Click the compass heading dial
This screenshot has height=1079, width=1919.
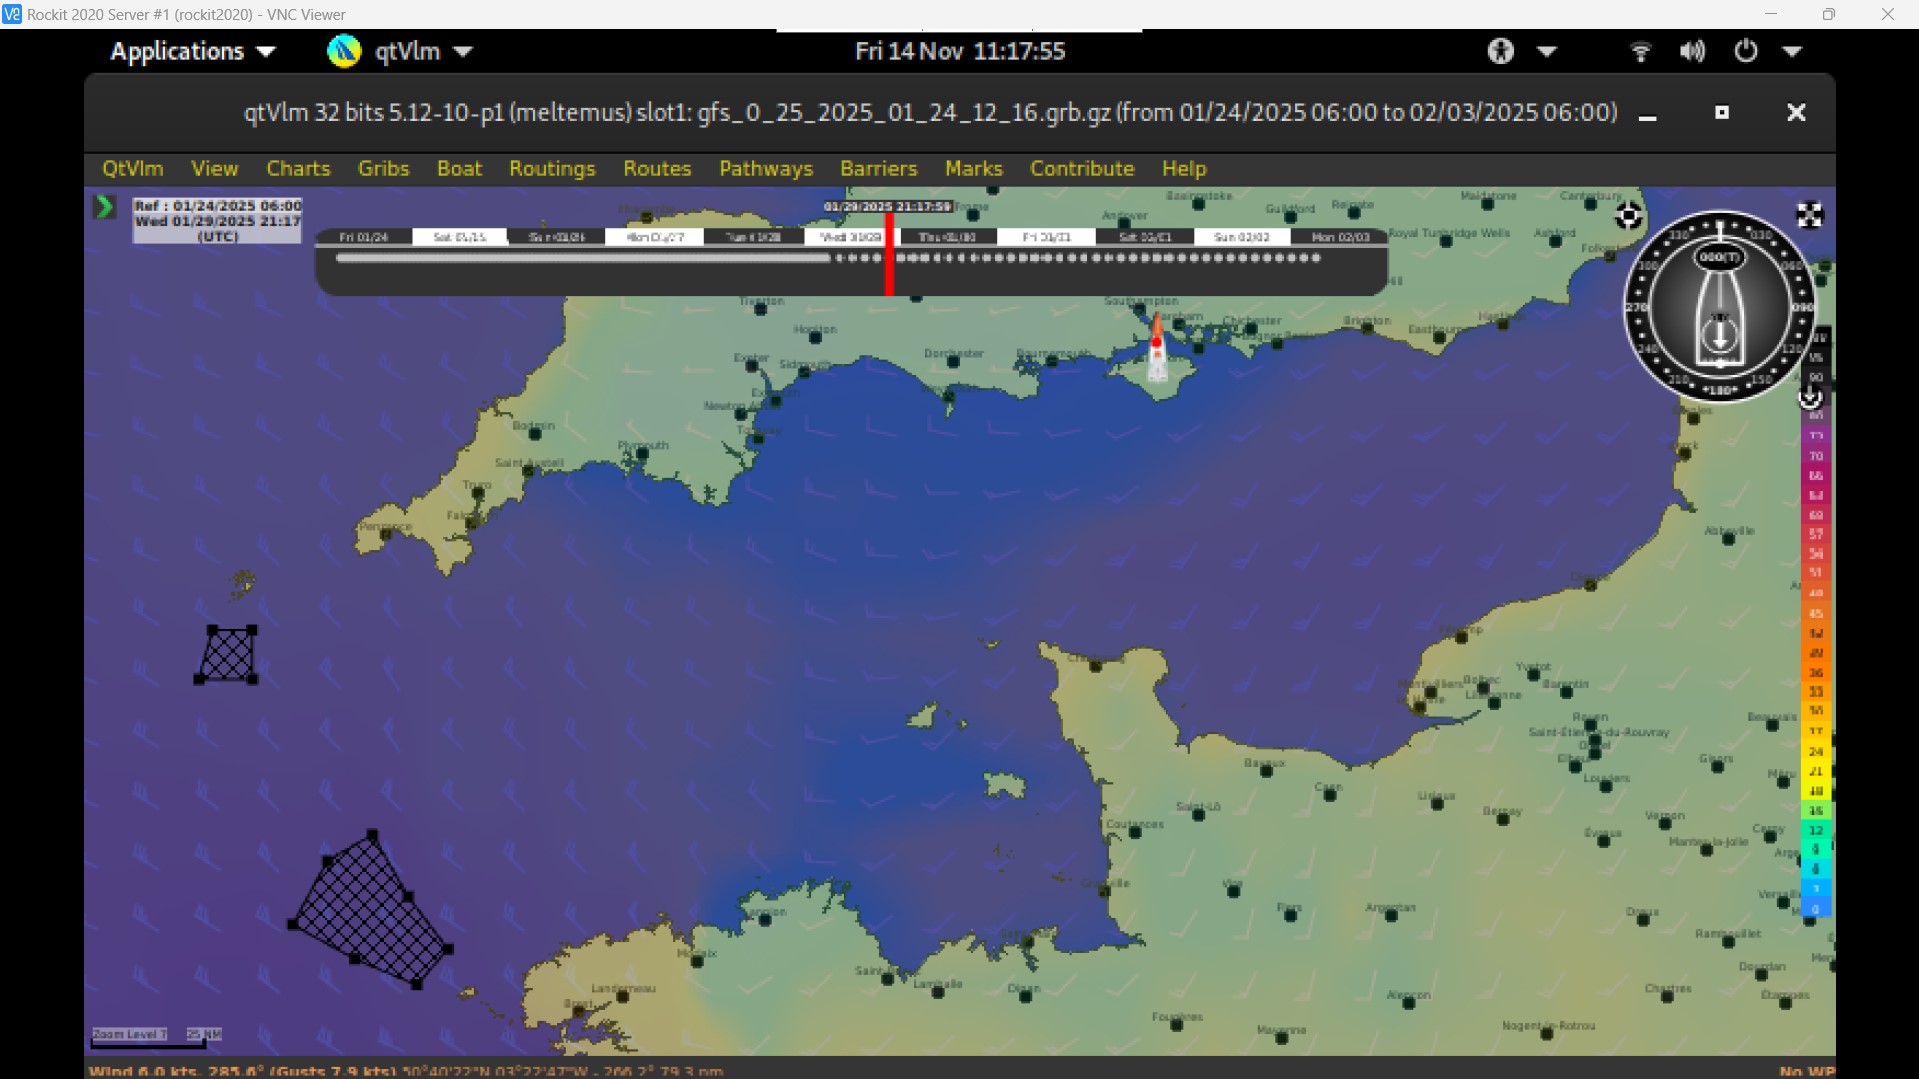pyautogui.click(x=1718, y=306)
